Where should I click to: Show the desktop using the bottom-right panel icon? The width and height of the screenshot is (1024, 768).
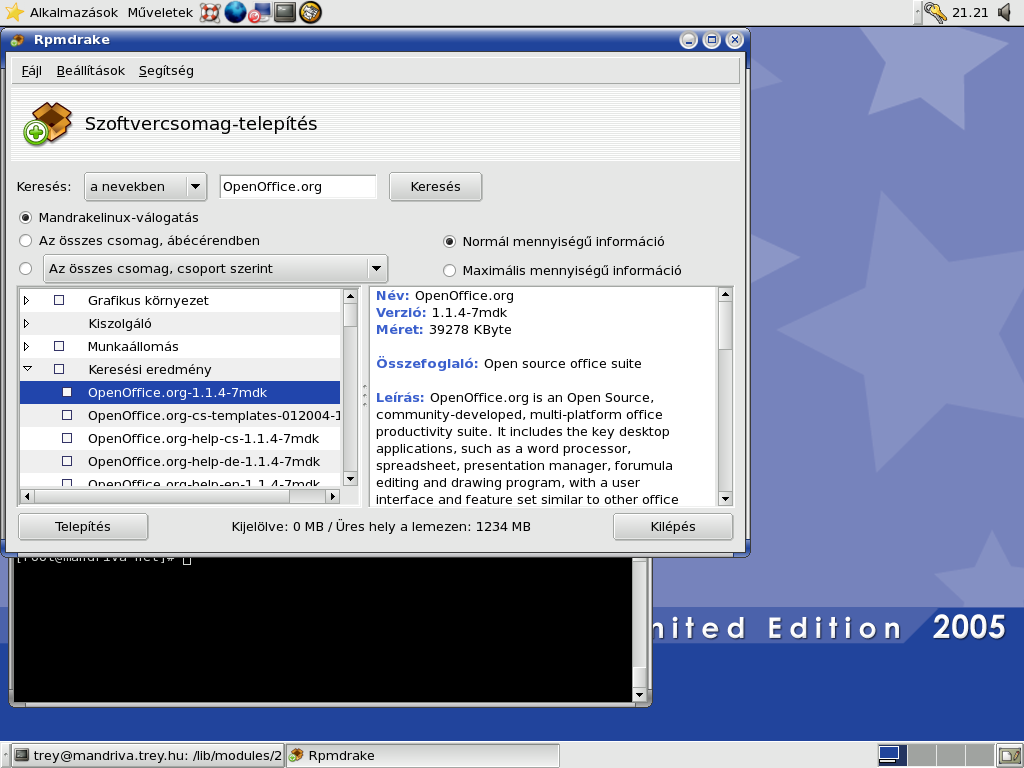tap(1009, 755)
